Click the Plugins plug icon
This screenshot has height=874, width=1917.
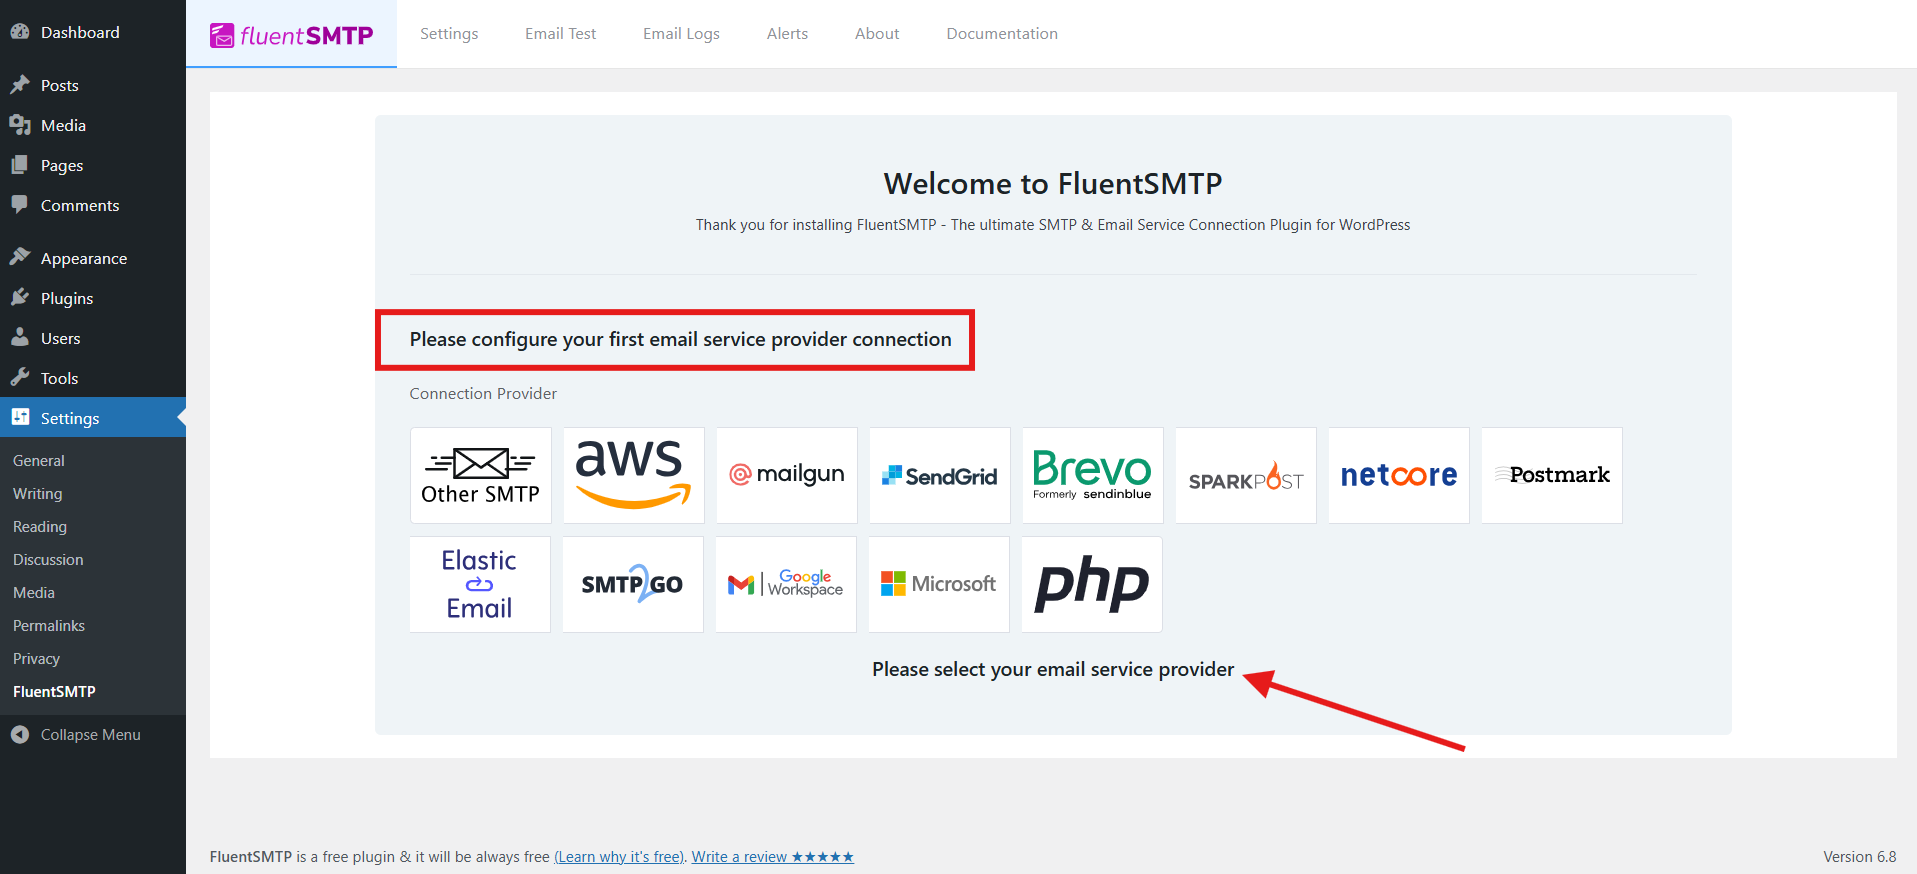point(20,298)
